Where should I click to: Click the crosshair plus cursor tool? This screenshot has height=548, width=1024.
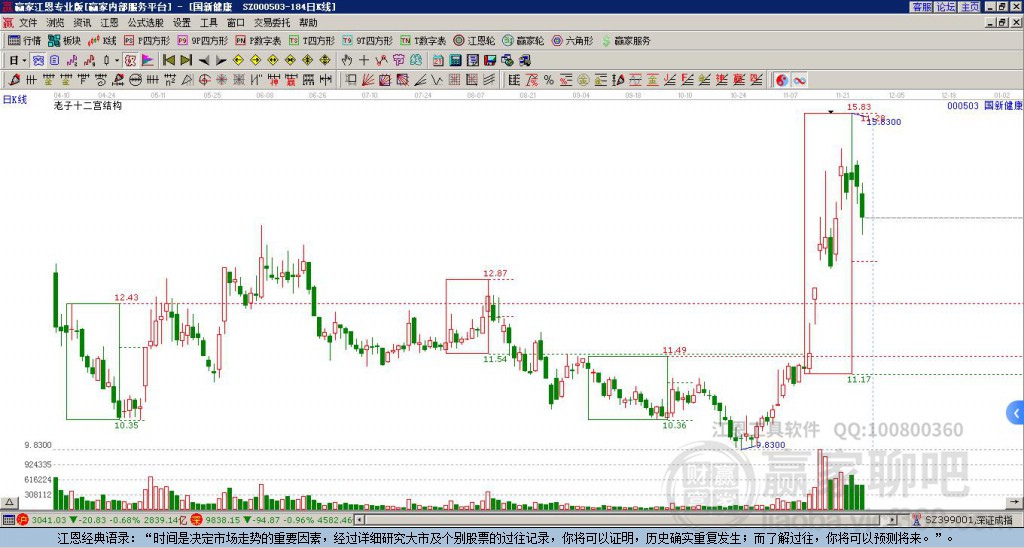[363, 60]
